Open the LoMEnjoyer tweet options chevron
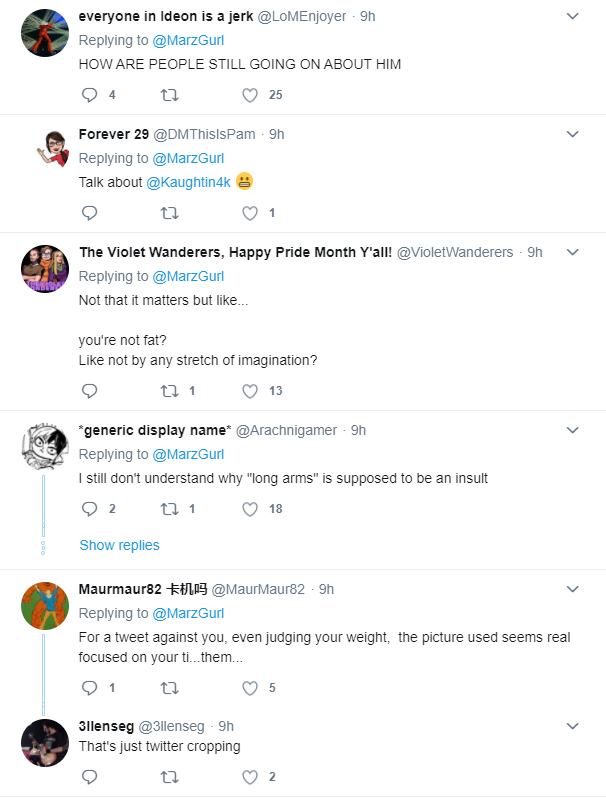This screenshot has height=798, width=606. [572, 16]
